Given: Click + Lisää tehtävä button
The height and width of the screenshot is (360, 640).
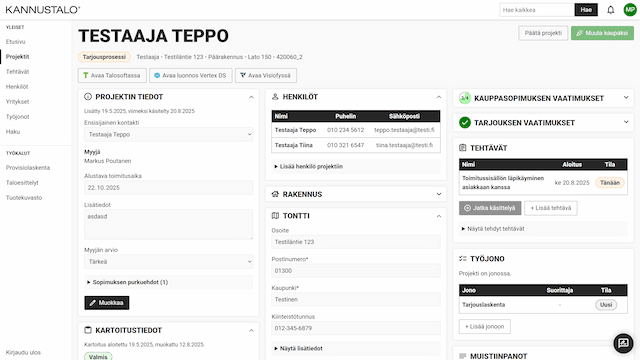Looking at the screenshot, I should point(551,208).
